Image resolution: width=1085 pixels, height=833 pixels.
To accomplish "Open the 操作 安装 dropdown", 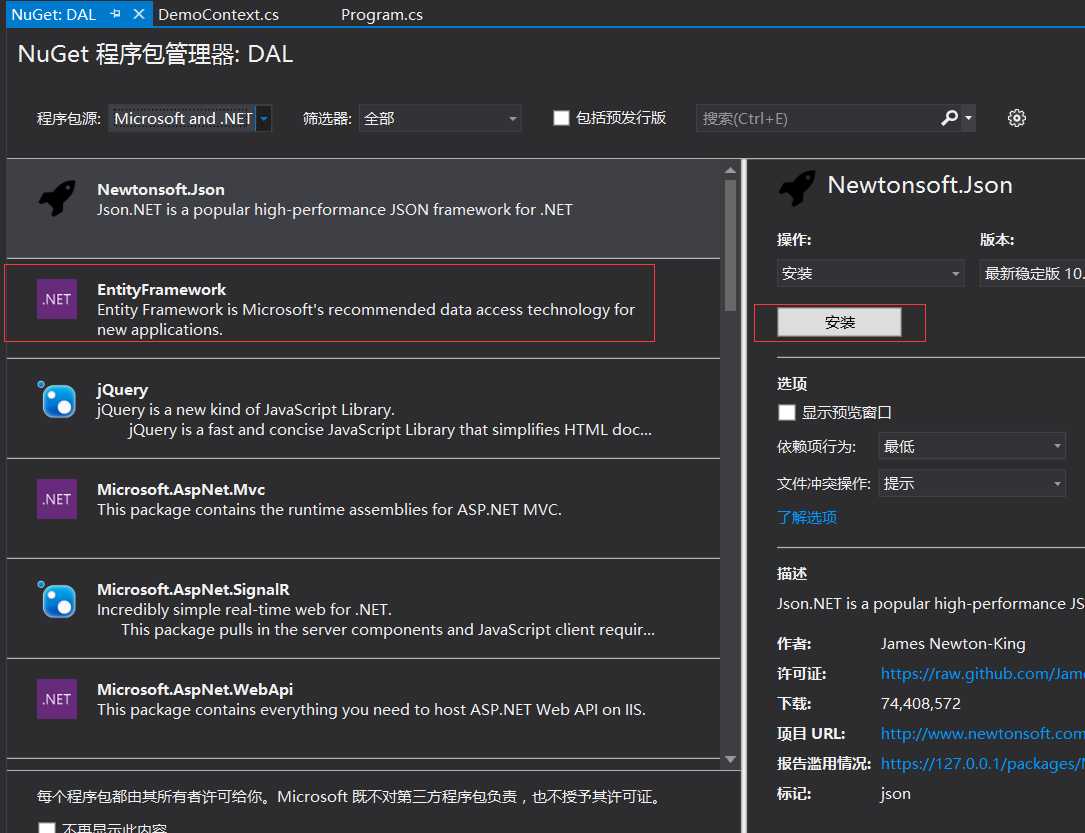I will [x=870, y=273].
